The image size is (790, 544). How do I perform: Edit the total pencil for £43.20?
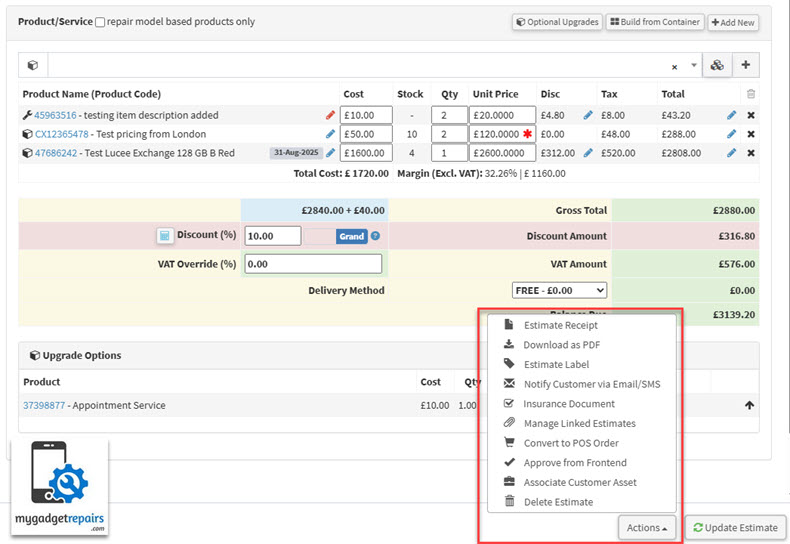click(x=732, y=115)
